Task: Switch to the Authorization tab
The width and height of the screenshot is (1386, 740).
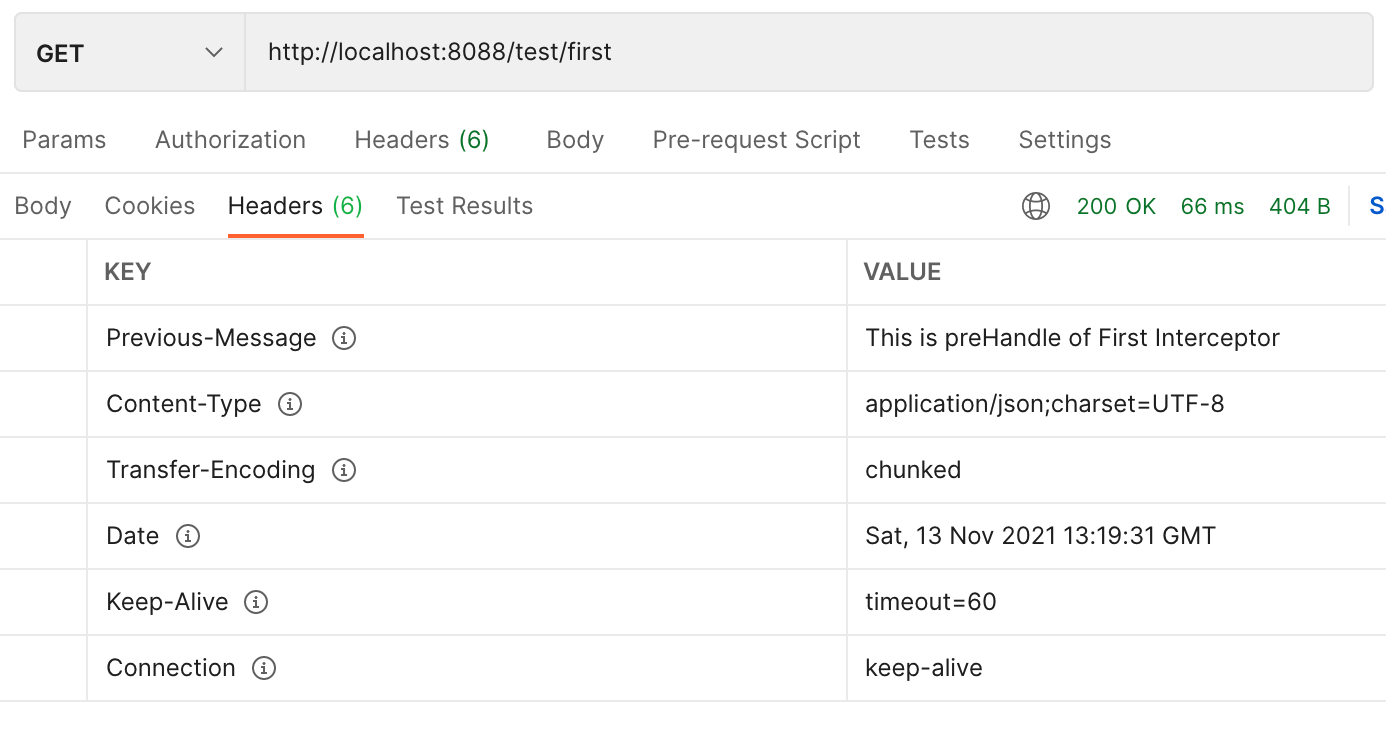Action: (x=230, y=140)
